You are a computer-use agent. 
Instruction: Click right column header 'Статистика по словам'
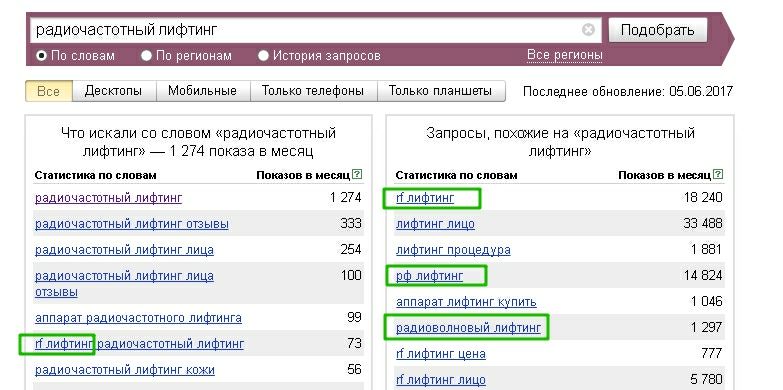coord(456,175)
